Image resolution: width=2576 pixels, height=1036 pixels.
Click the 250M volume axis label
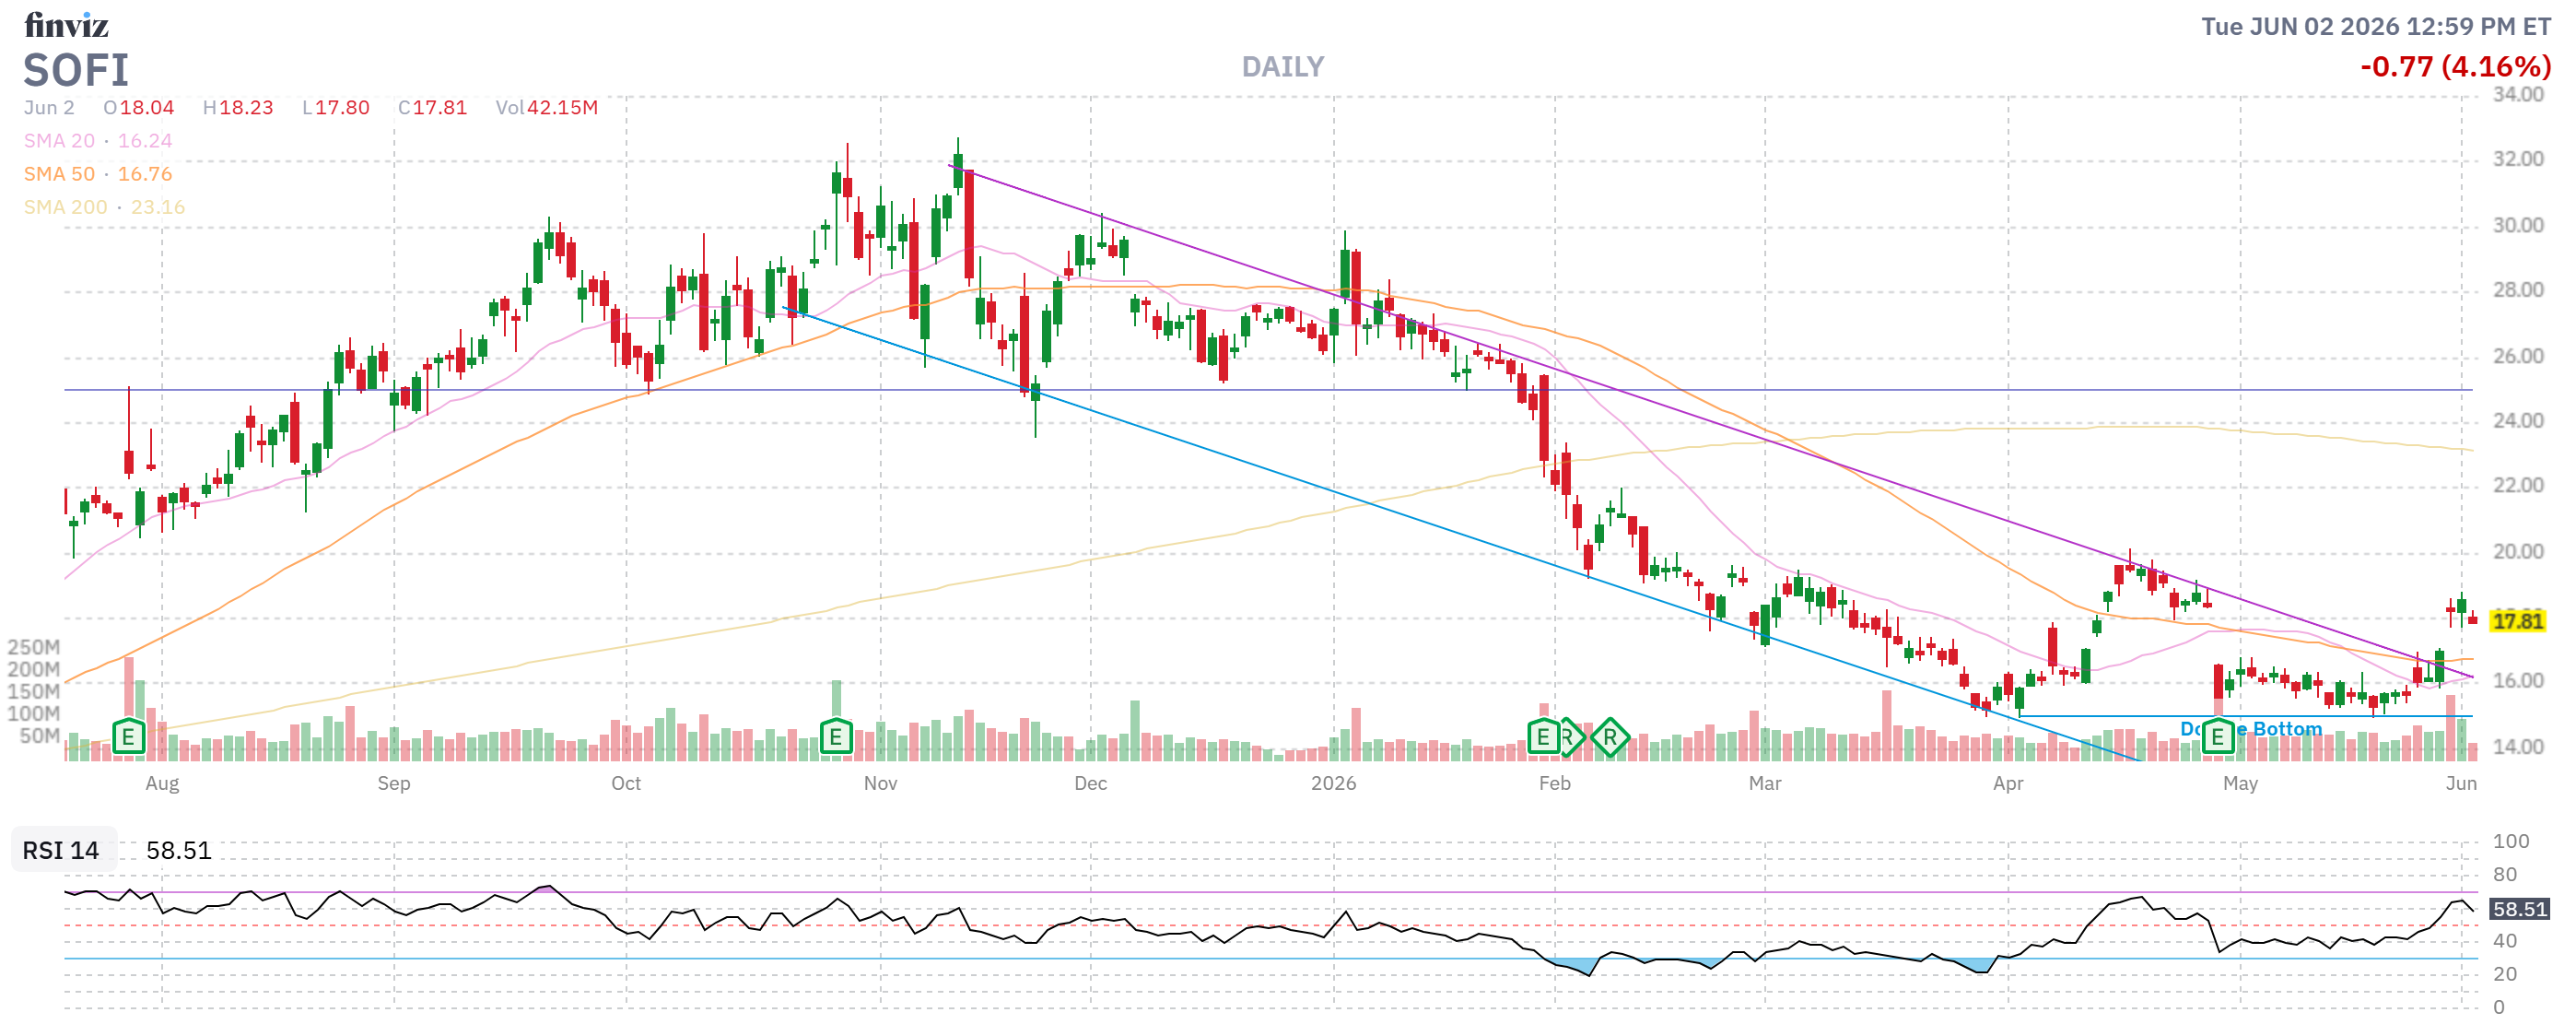pos(33,647)
